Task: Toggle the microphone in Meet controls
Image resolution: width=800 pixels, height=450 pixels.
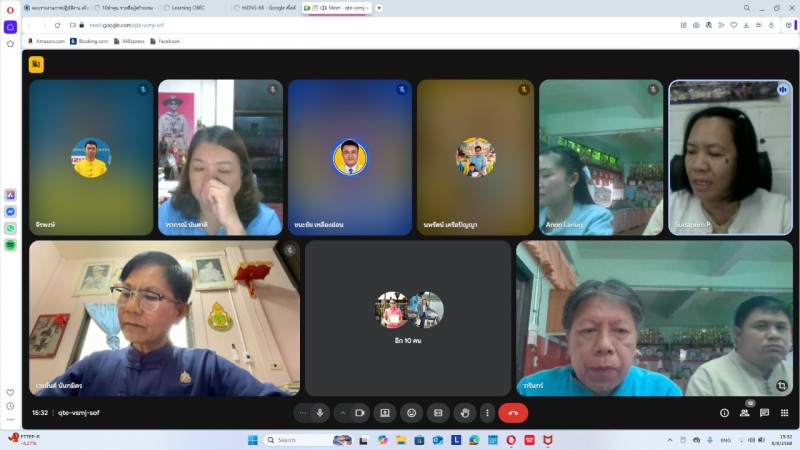Action: [x=320, y=413]
